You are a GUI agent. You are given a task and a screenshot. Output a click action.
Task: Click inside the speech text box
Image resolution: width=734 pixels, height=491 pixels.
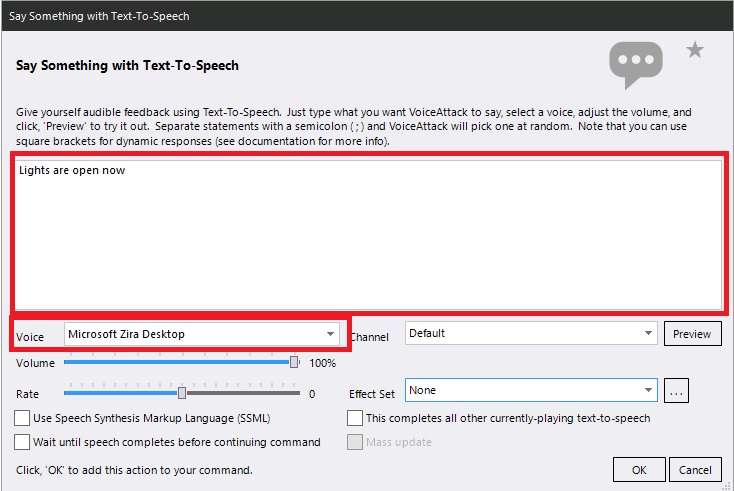tap(368, 235)
